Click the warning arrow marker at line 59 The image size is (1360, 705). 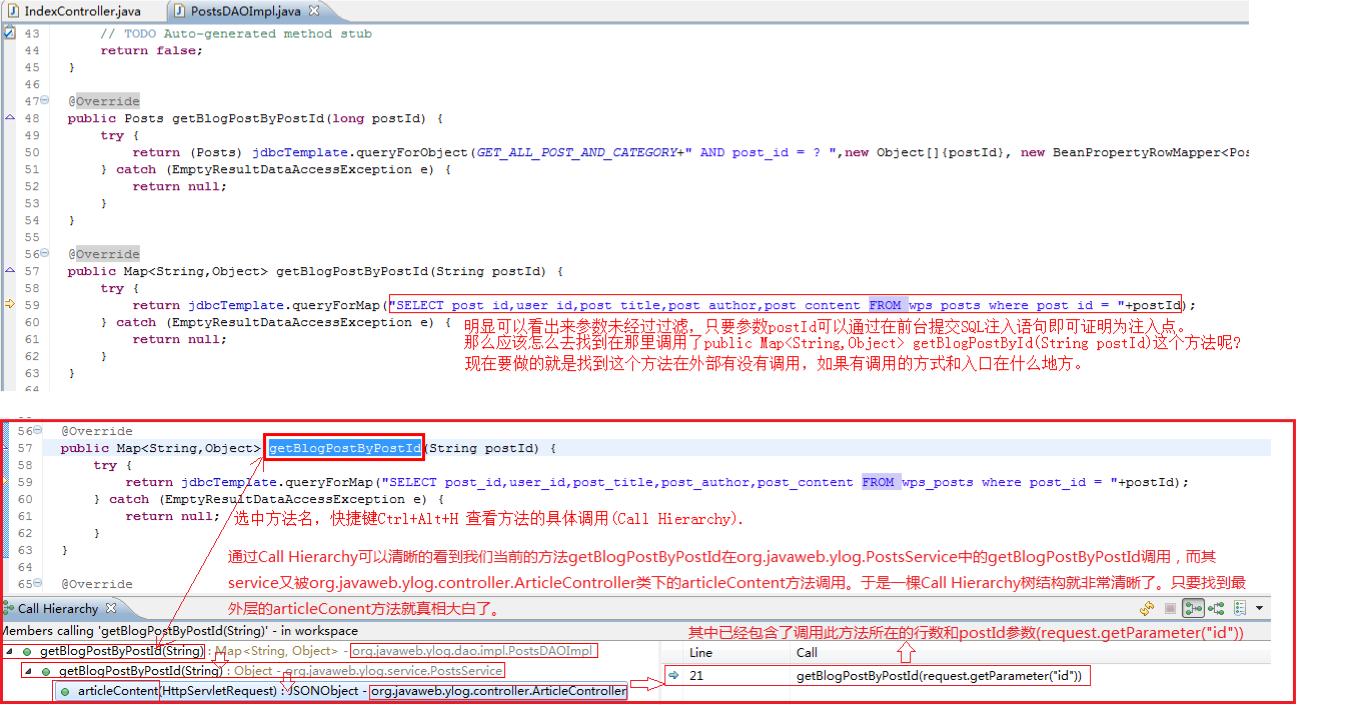pyautogui.click(x=9, y=305)
